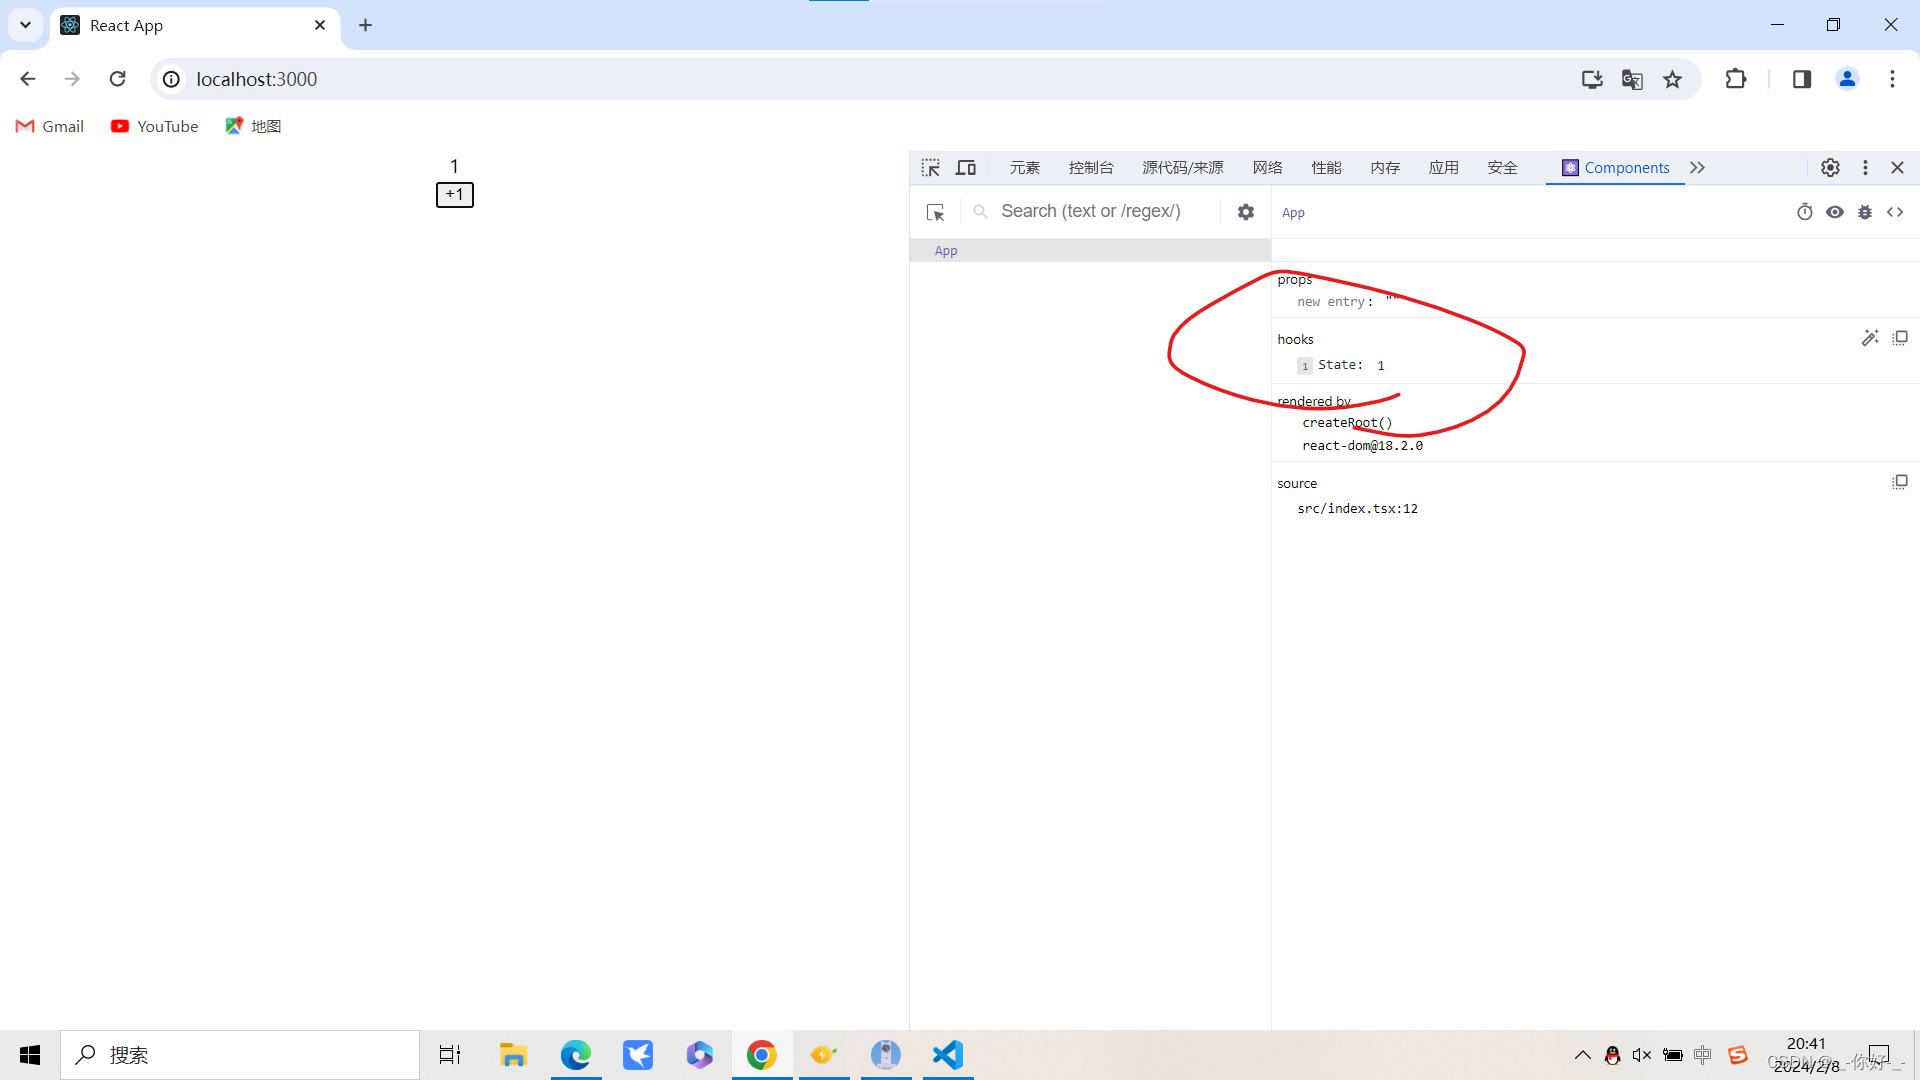Activate React component inspect picker icon

[936, 212]
